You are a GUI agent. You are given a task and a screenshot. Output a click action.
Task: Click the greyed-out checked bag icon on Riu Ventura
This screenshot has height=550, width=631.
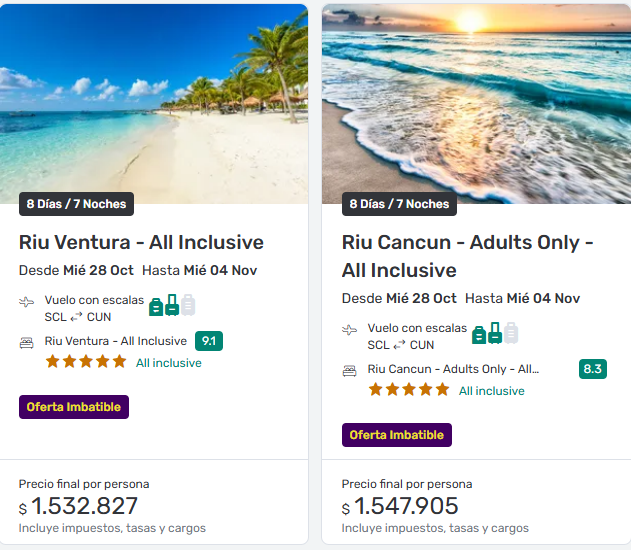tap(188, 305)
